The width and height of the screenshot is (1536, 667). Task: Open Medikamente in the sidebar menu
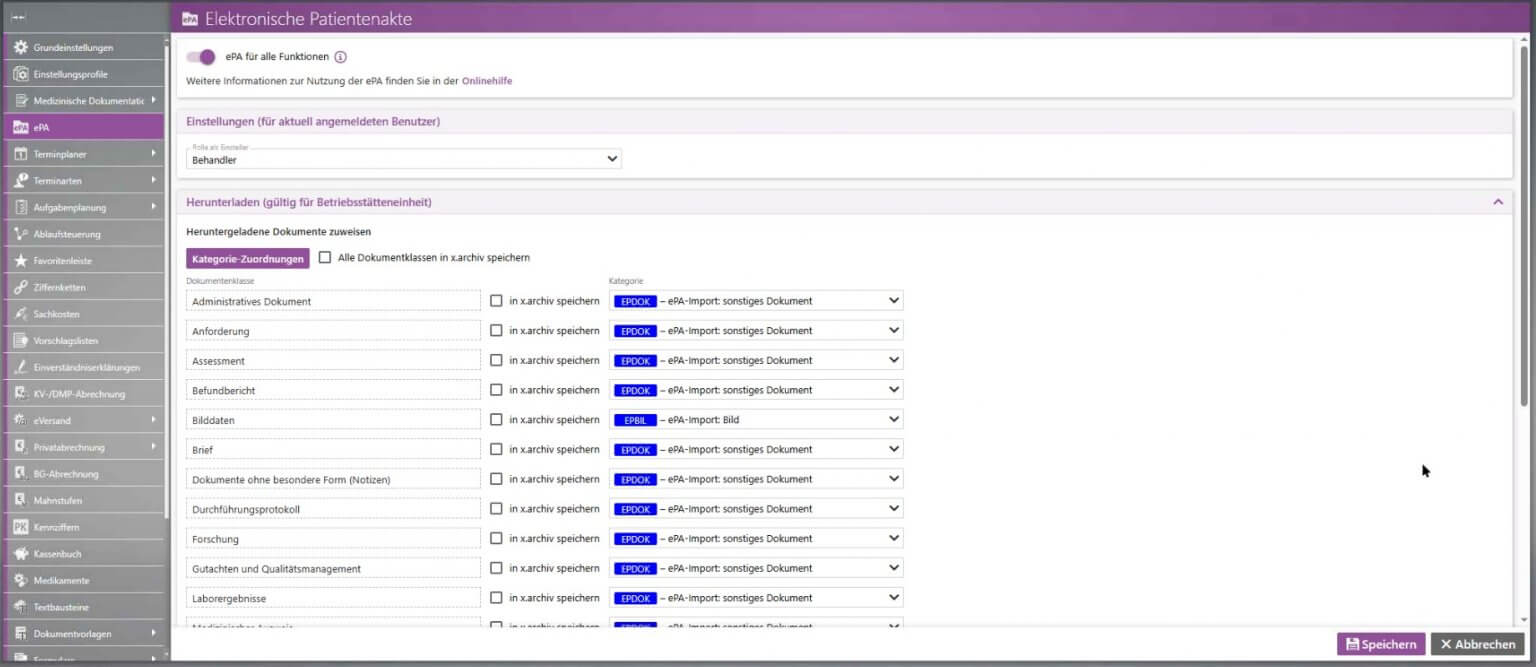(x=61, y=581)
